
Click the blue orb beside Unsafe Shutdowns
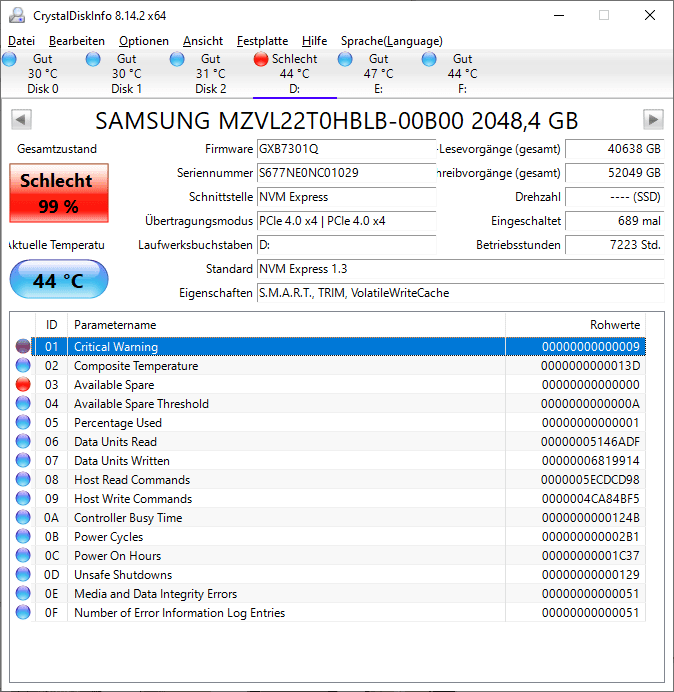pos(23,574)
